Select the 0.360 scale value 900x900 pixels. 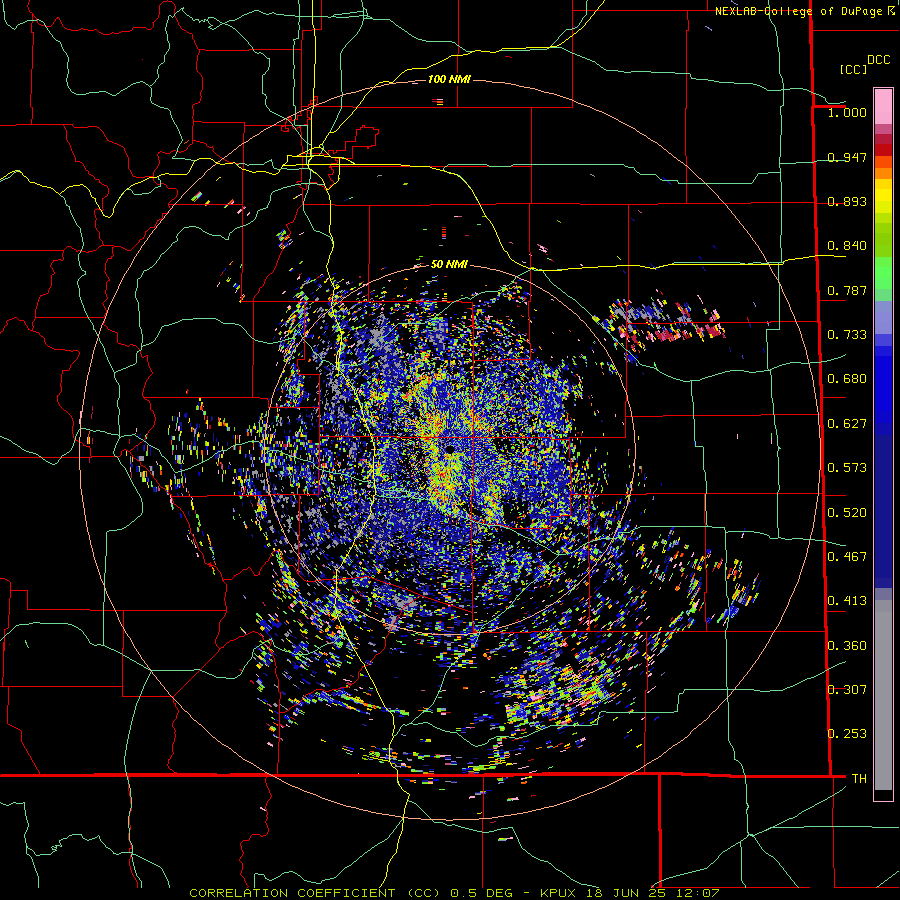(x=847, y=646)
